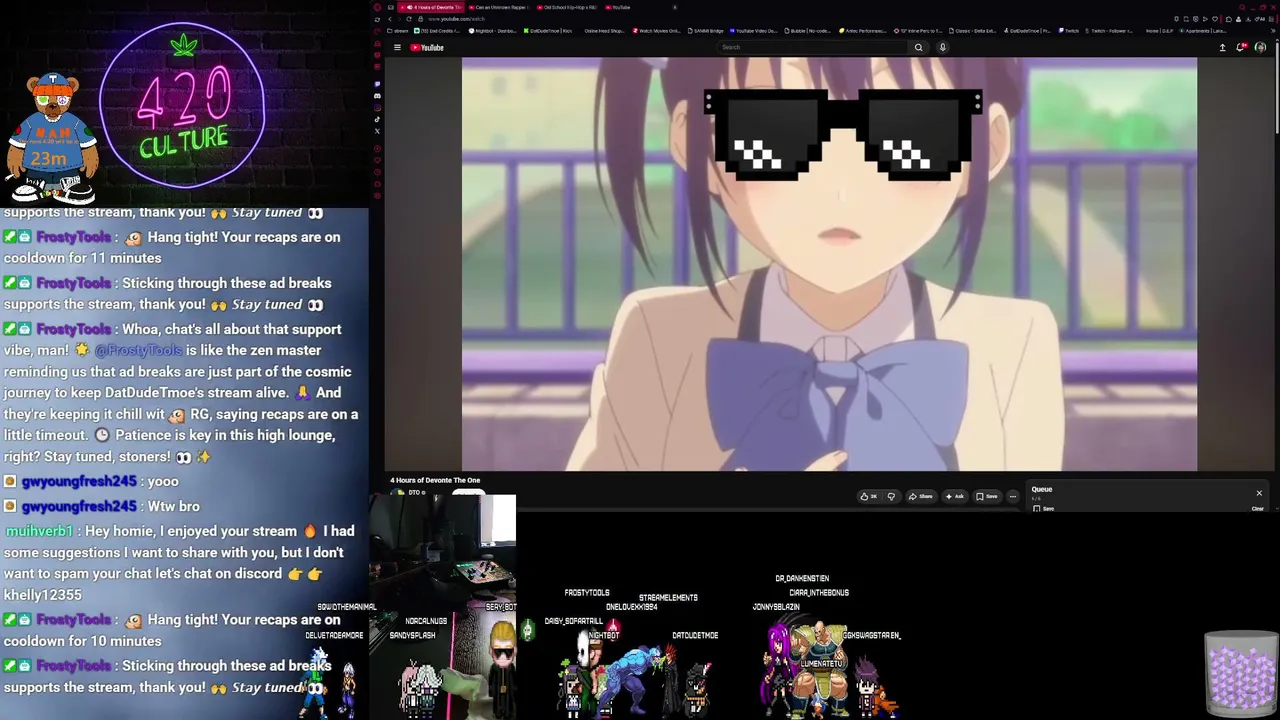Open the YouTube account avatar menu

[1260, 47]
